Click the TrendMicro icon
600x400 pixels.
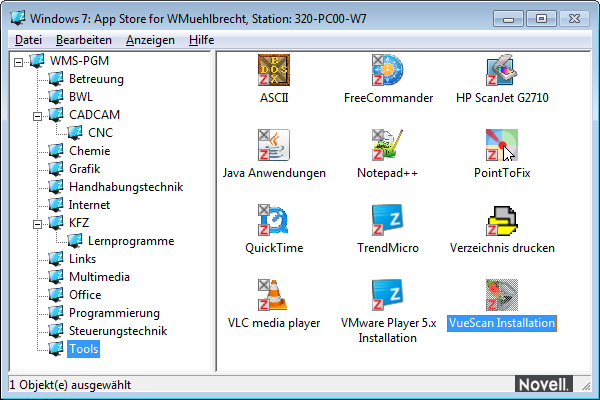pyautogui.click(x=388, y=220)
